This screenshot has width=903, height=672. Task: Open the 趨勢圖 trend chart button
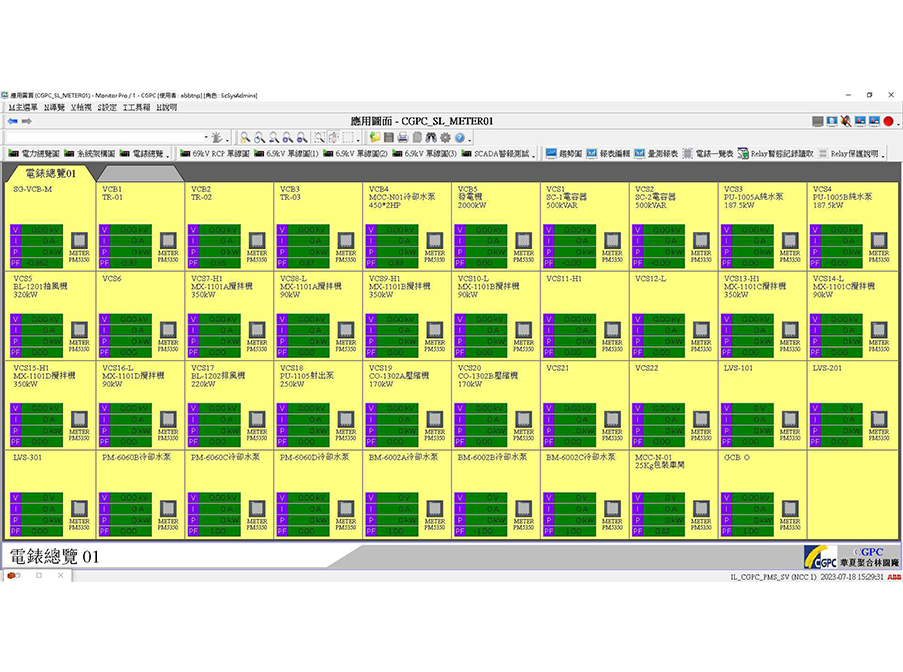563,154
